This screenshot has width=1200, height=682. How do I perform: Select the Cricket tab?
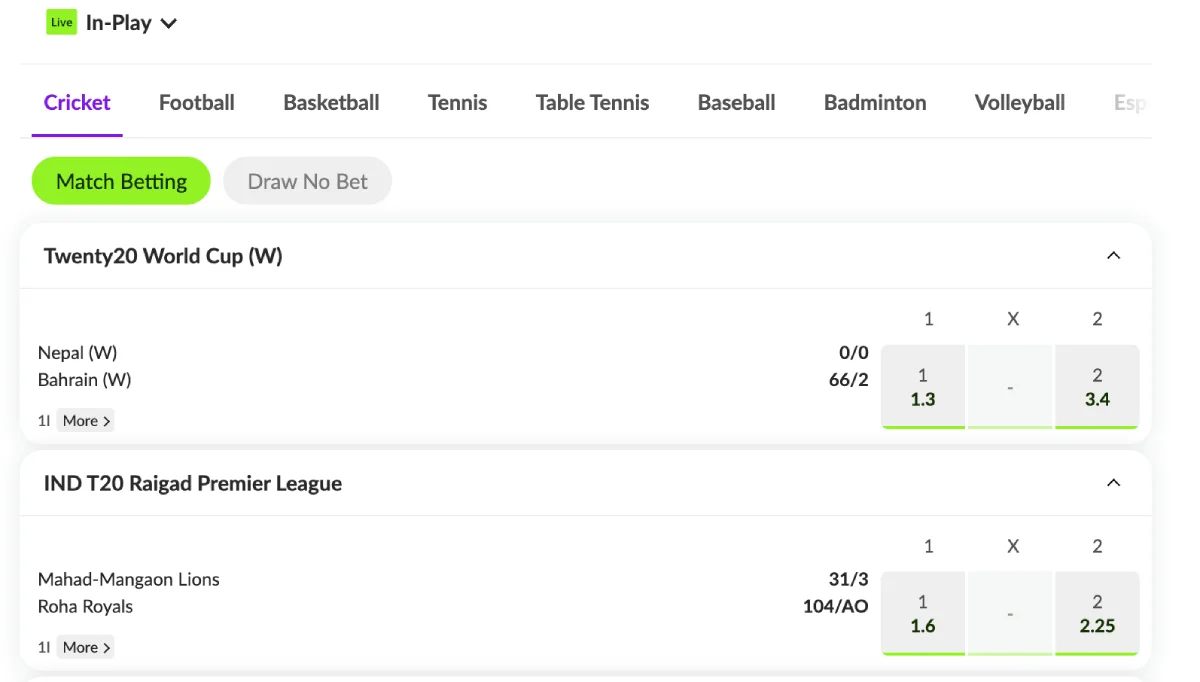(x=77, y=103)
